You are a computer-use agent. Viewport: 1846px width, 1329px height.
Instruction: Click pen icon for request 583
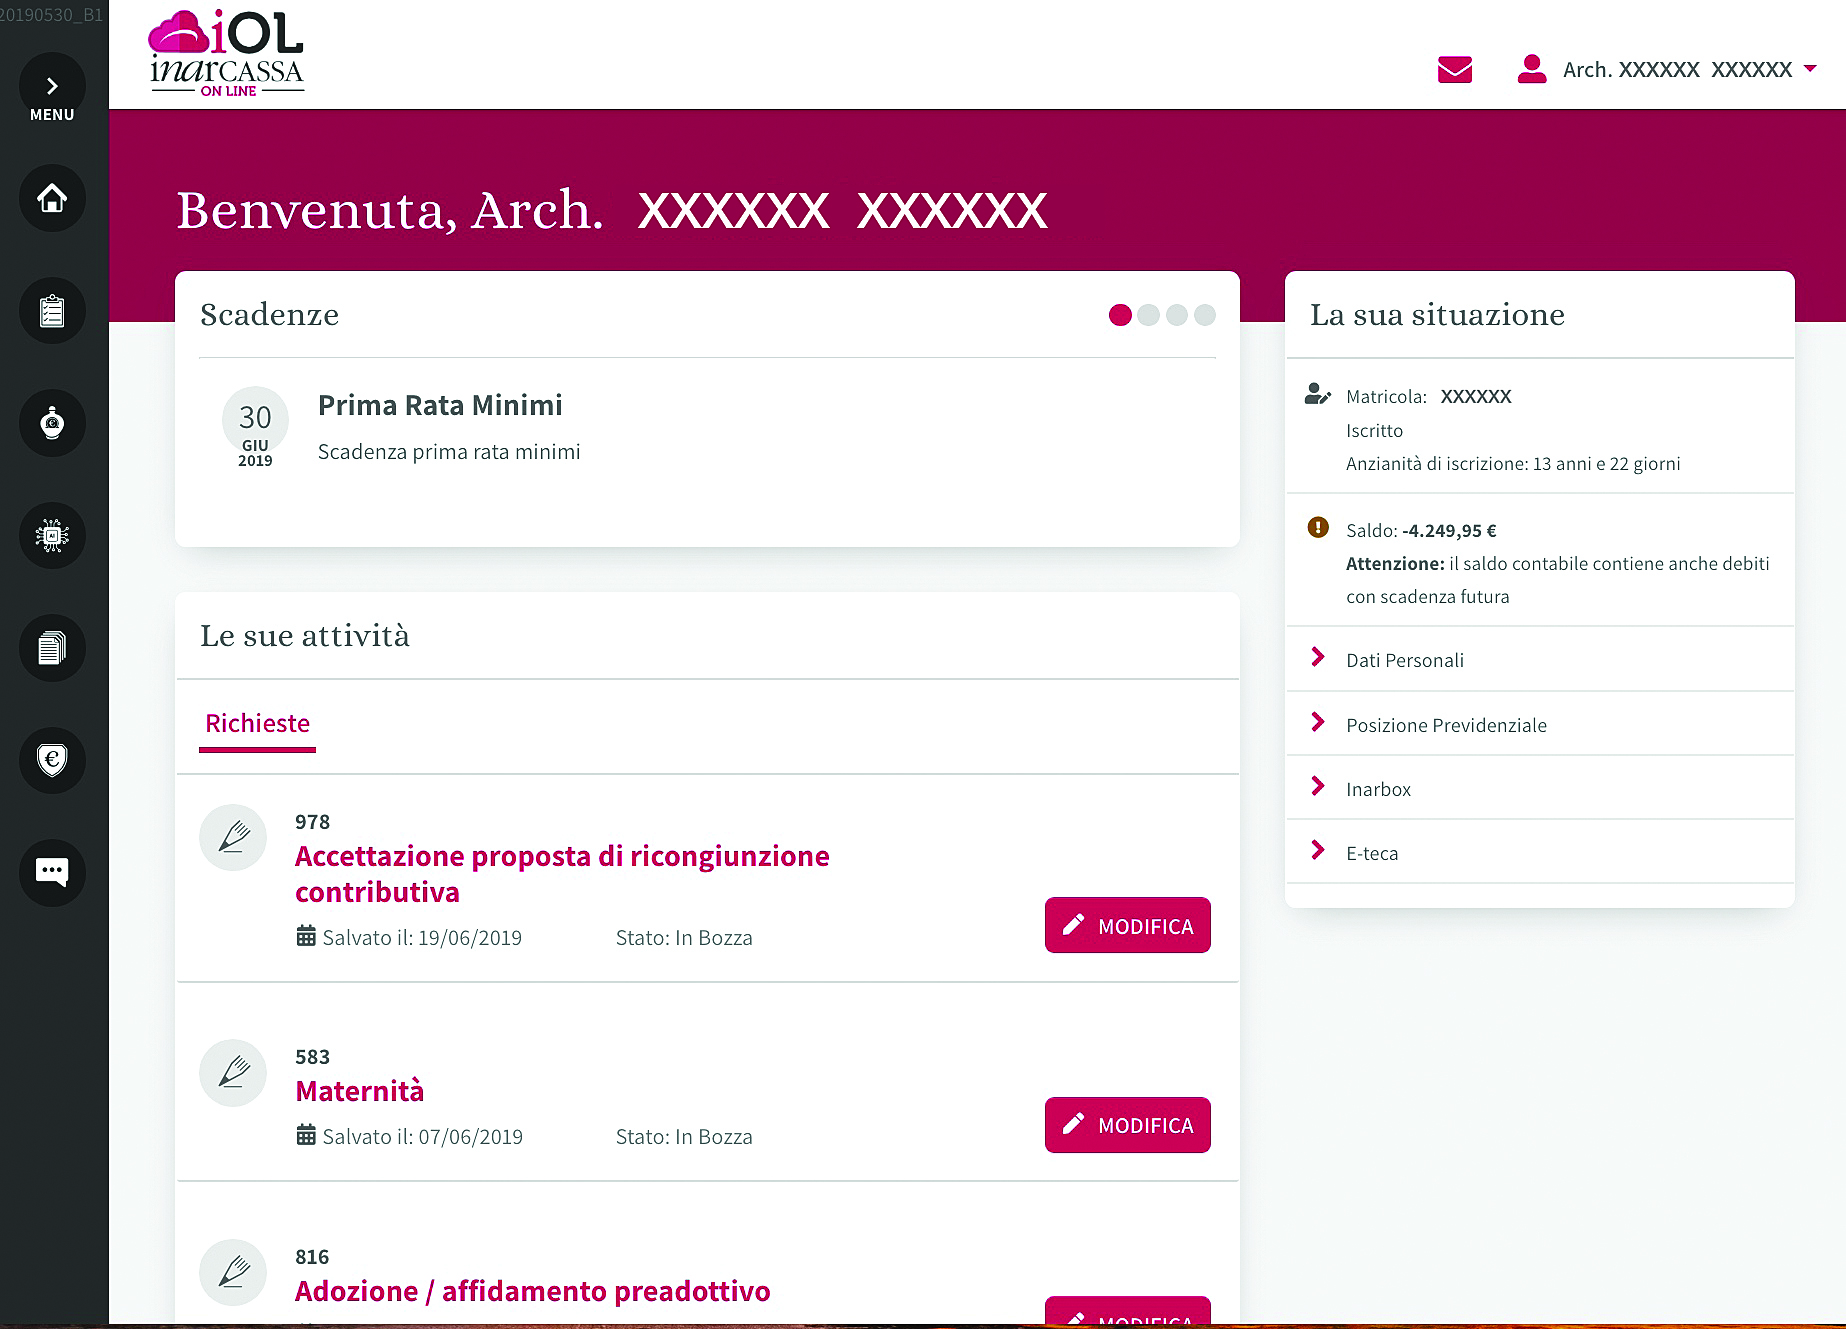pyautogui.click(x=233, y=1073)
